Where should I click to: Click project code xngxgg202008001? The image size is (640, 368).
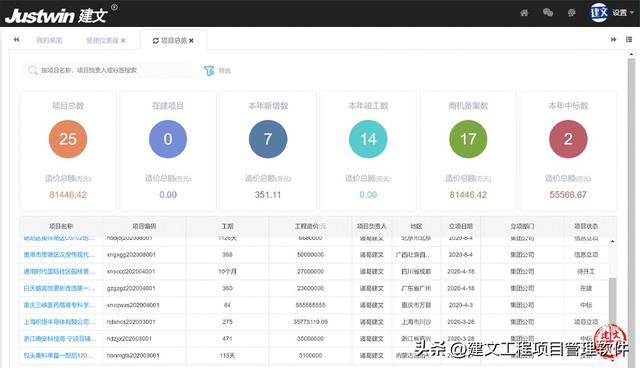[x=131, y=255]
